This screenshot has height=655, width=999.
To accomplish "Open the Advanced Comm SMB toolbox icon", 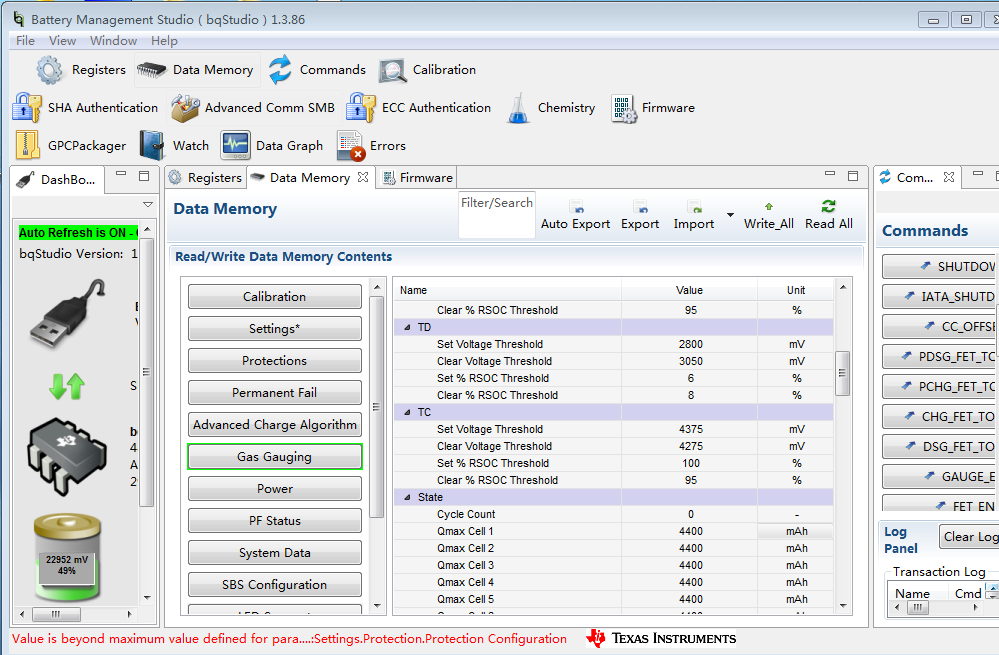I will (185, 108).
